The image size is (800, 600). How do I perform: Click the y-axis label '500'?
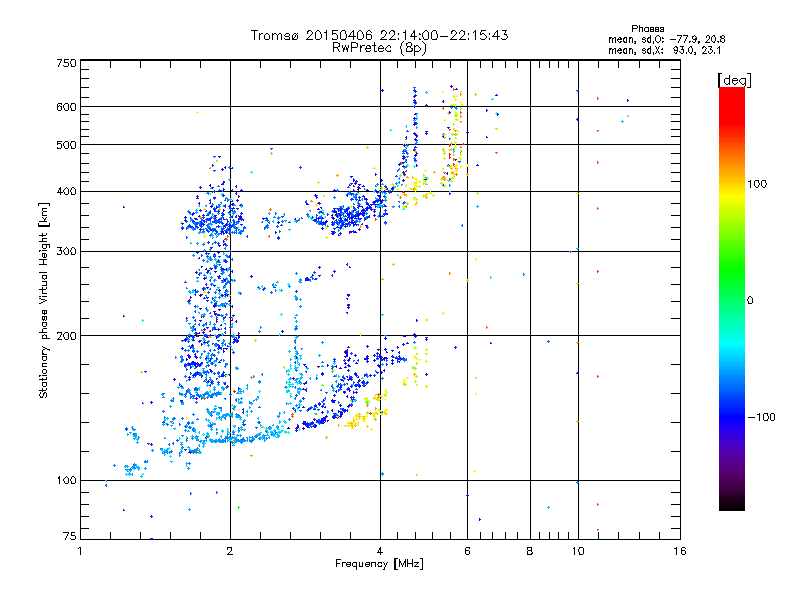coord(66,145)
